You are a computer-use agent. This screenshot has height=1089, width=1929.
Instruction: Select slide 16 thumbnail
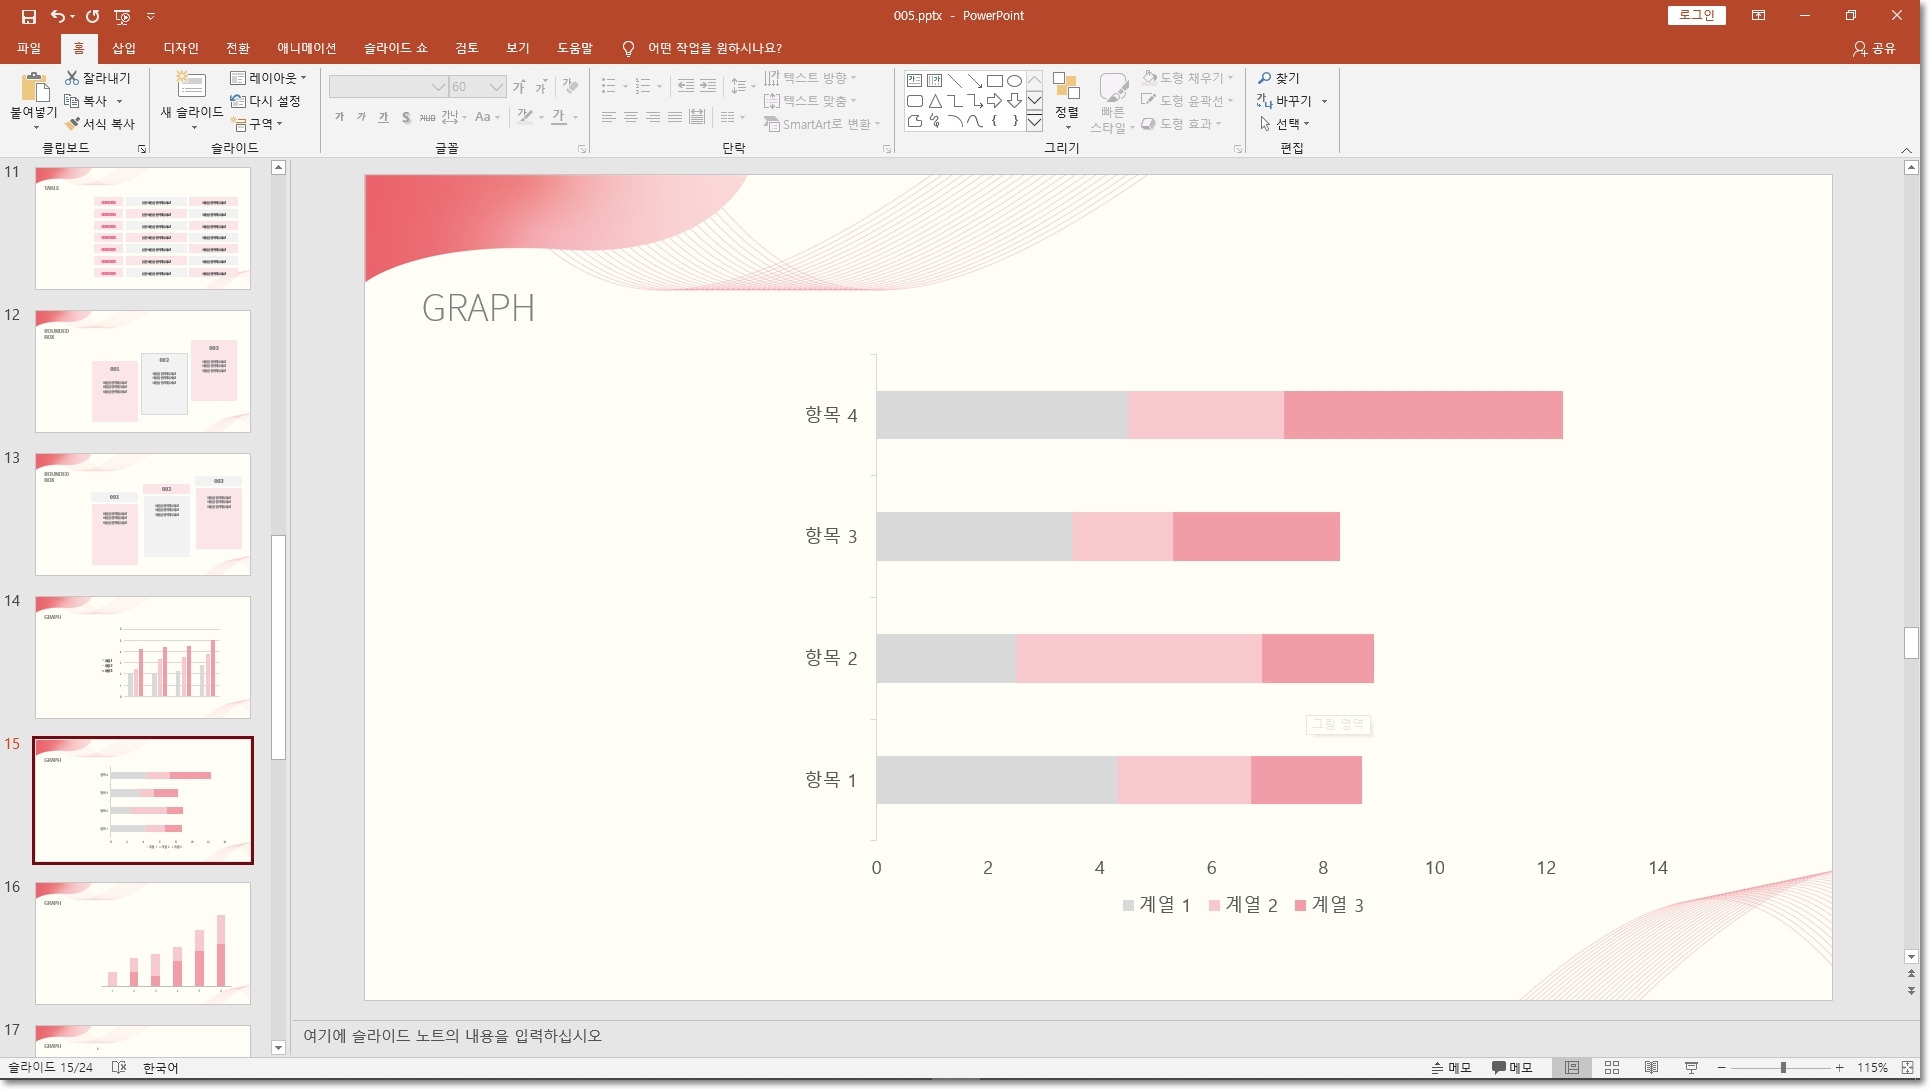(x=143, y=943)
